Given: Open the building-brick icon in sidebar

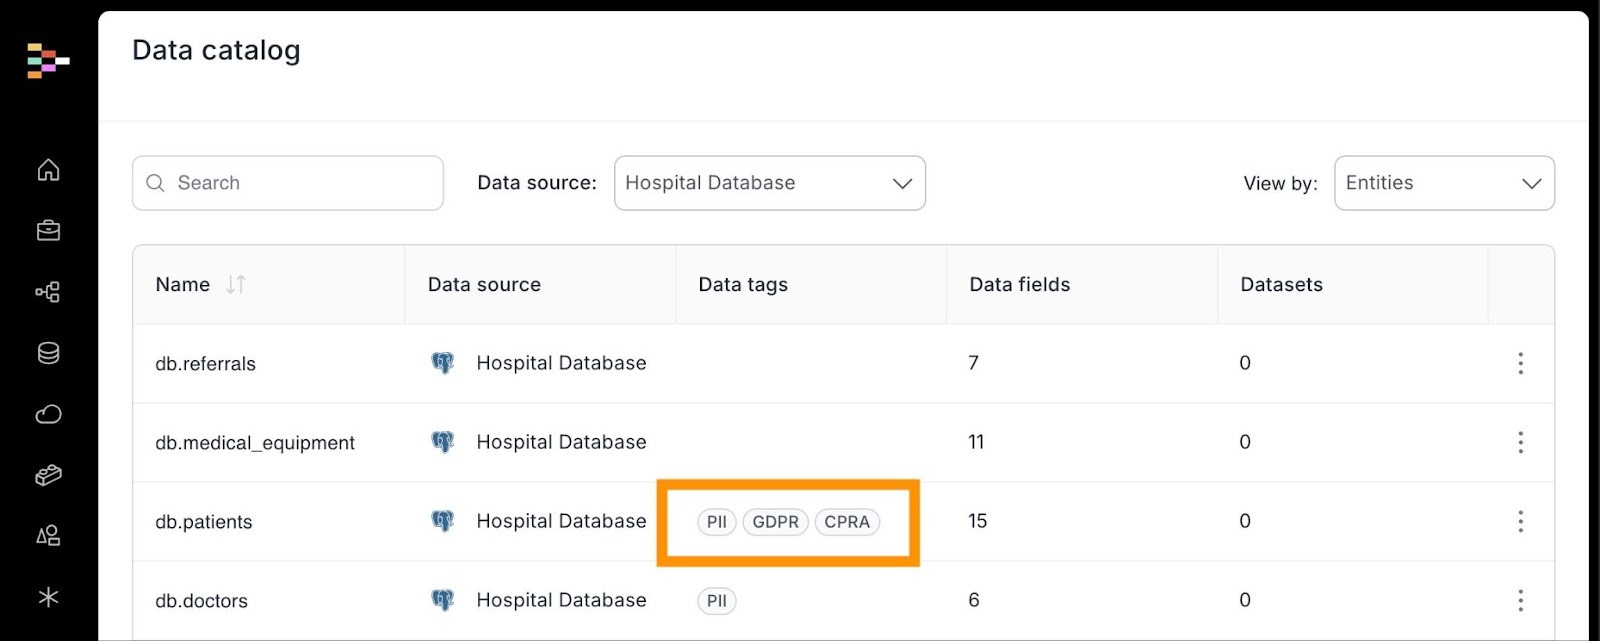Looking at the screenshot, I should click(48, 475).
